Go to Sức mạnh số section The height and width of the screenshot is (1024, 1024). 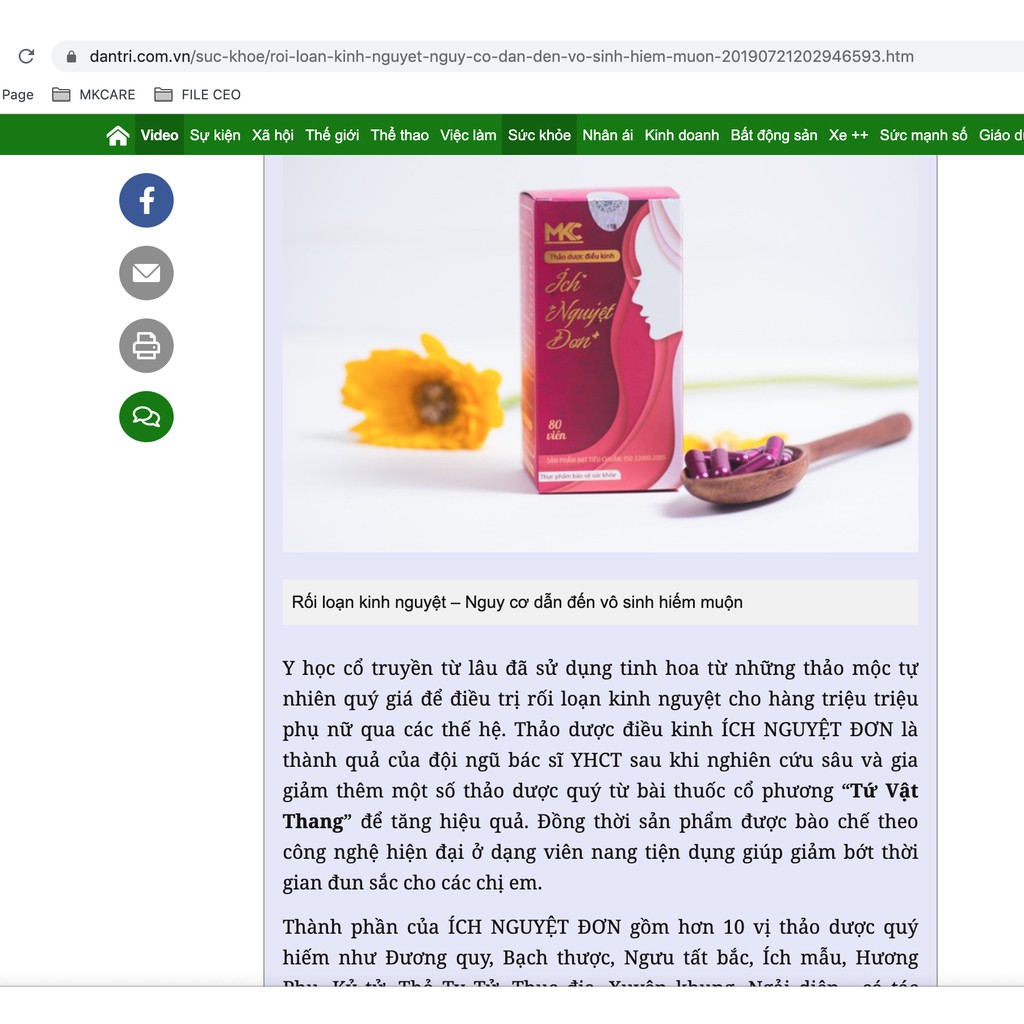(923, 135)
